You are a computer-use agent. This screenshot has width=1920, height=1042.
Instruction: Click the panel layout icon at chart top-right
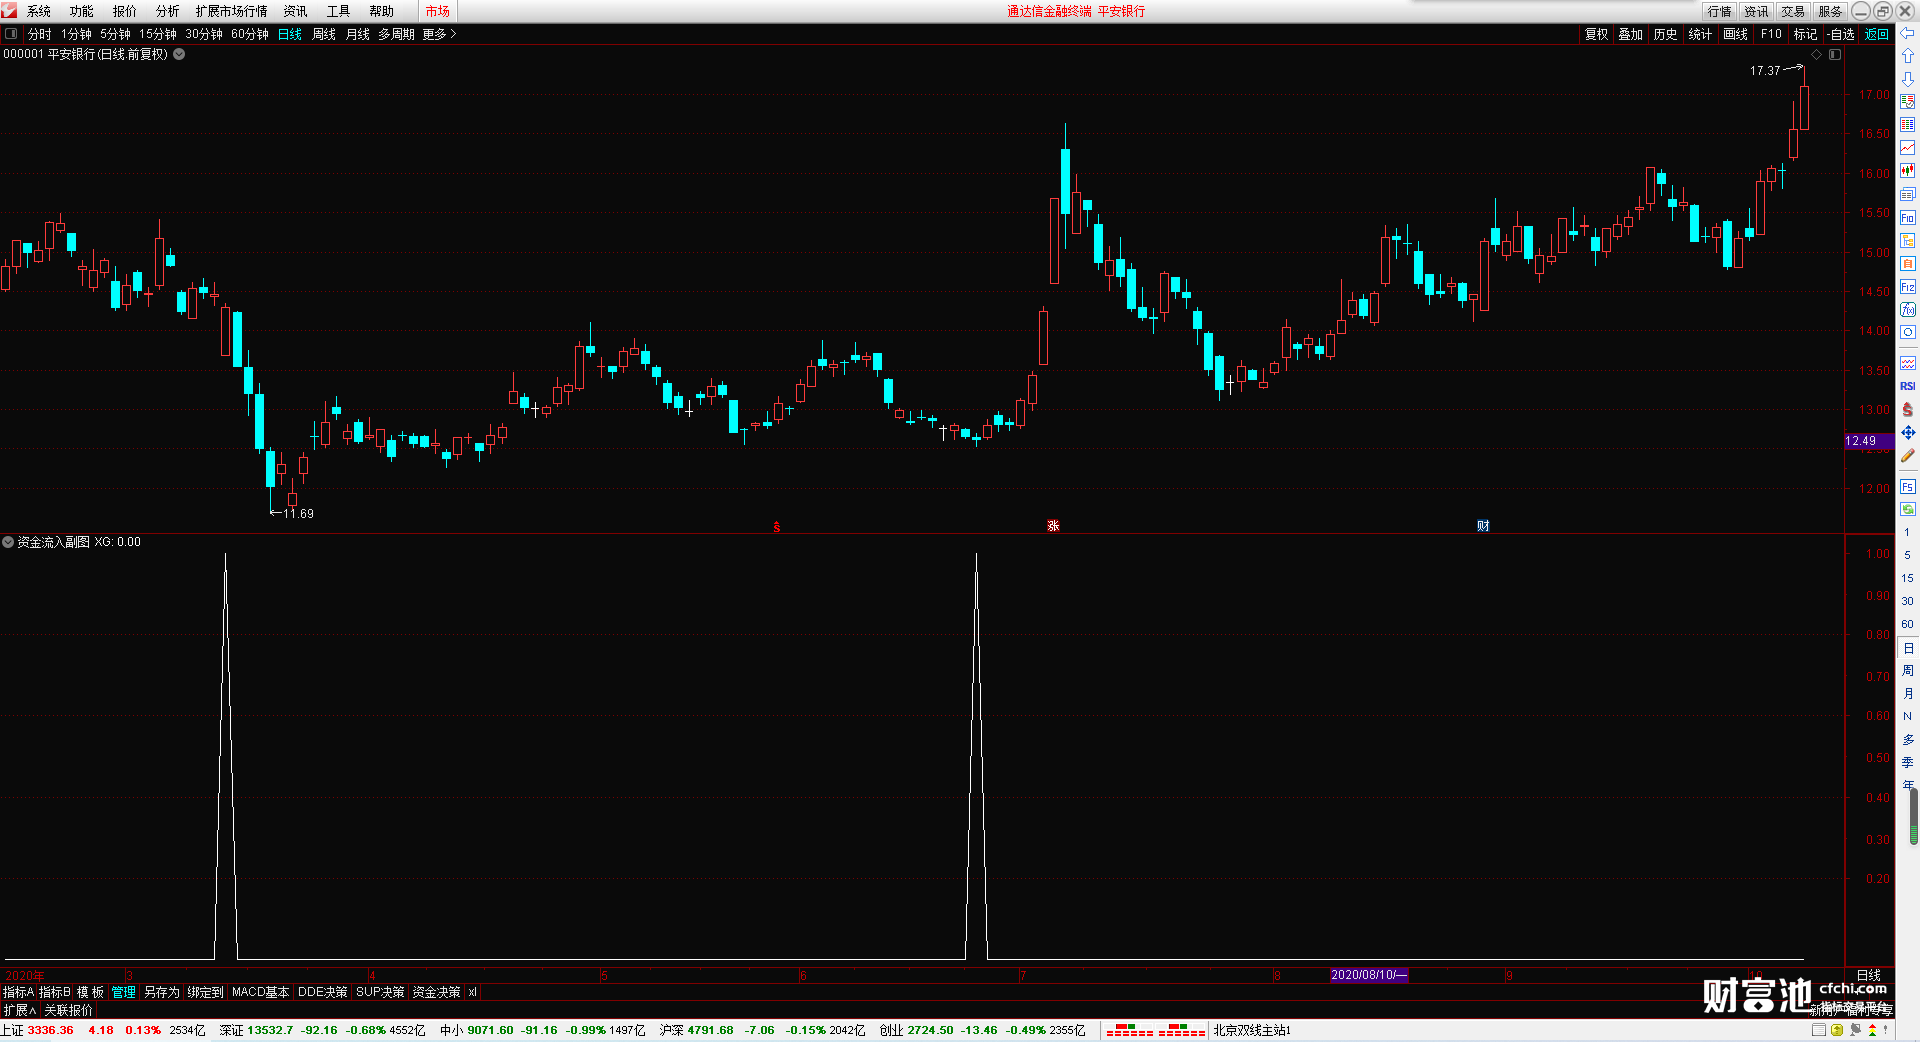1835,55
